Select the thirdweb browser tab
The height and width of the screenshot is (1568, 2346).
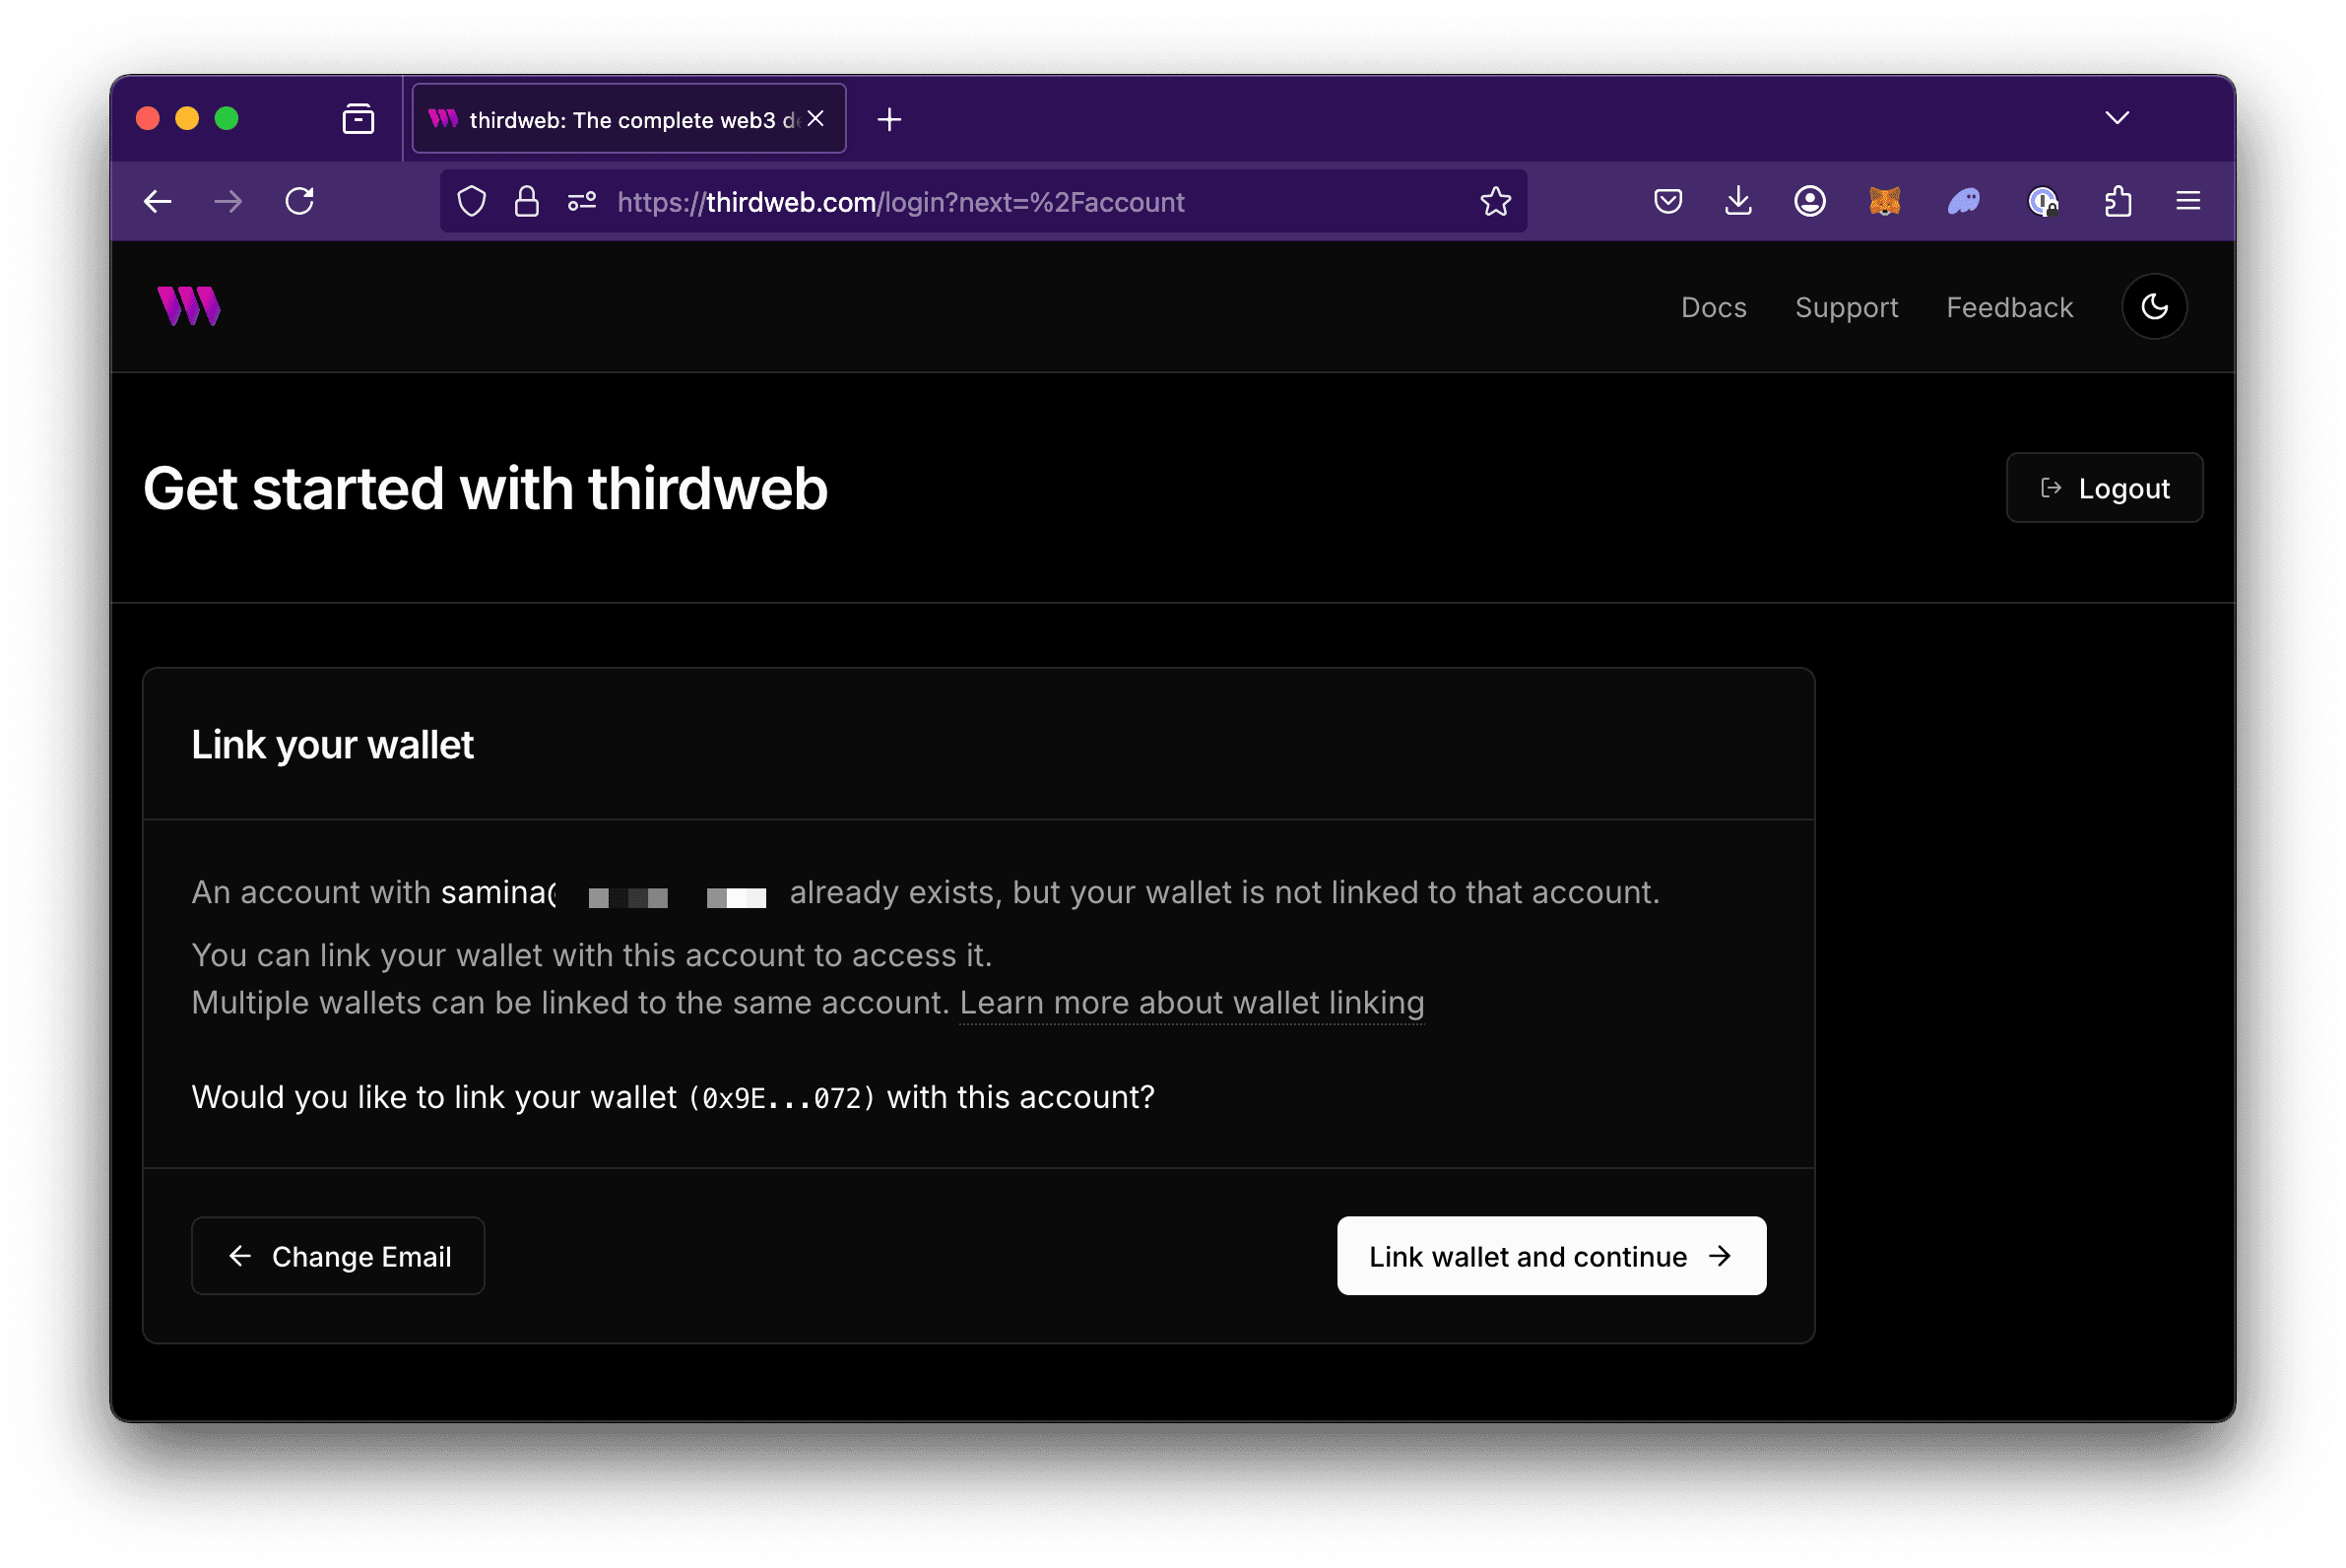pyautogui.click(x=620, y=120)
